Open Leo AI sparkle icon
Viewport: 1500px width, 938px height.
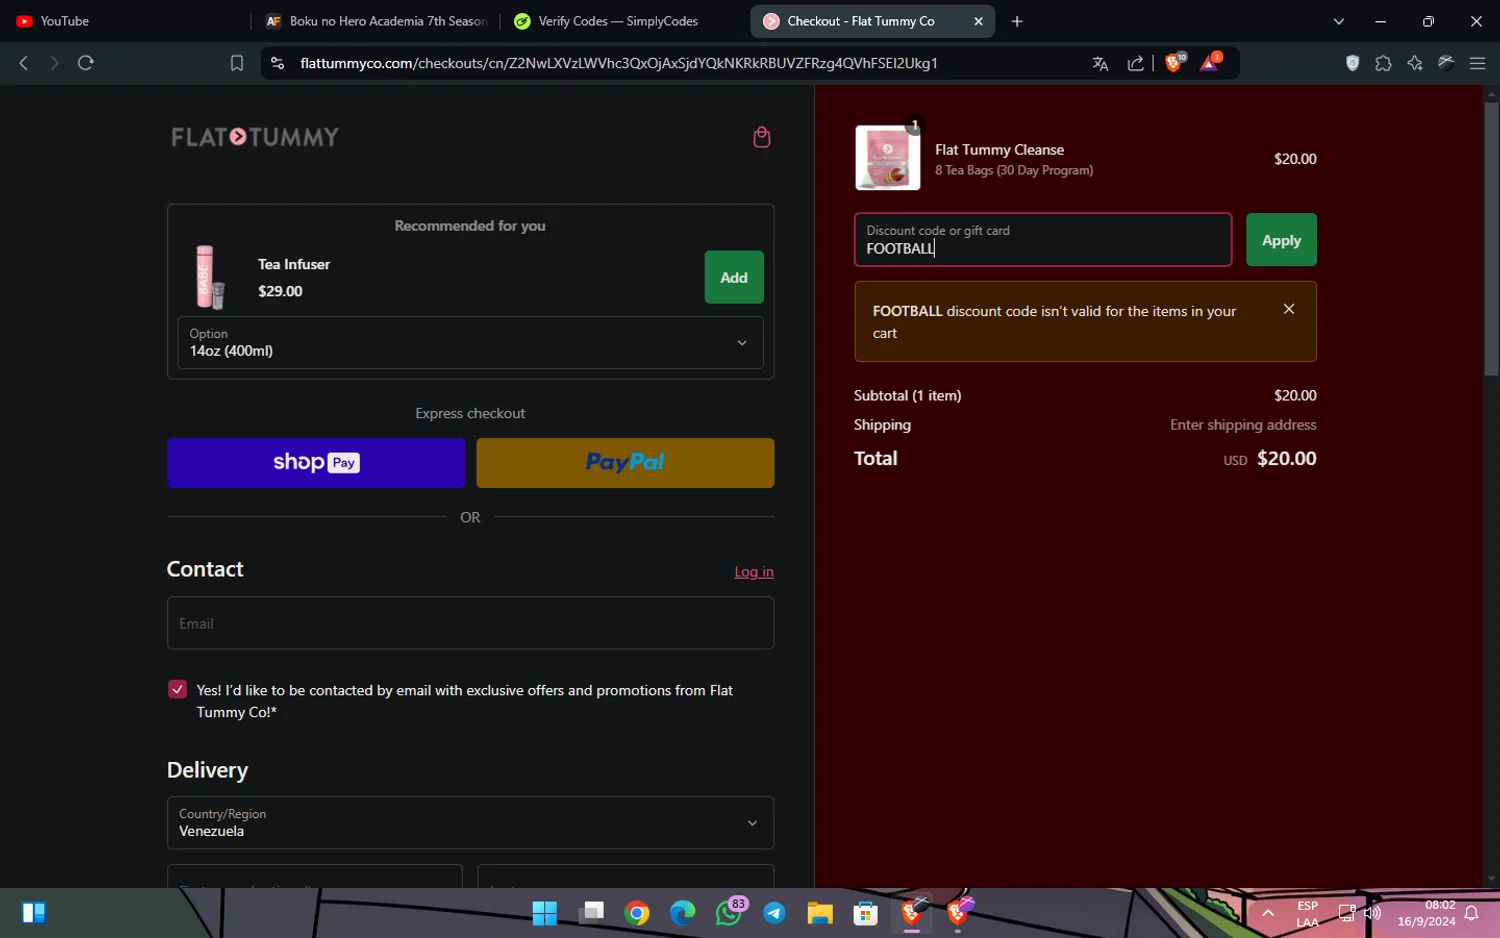[1414, 63]
